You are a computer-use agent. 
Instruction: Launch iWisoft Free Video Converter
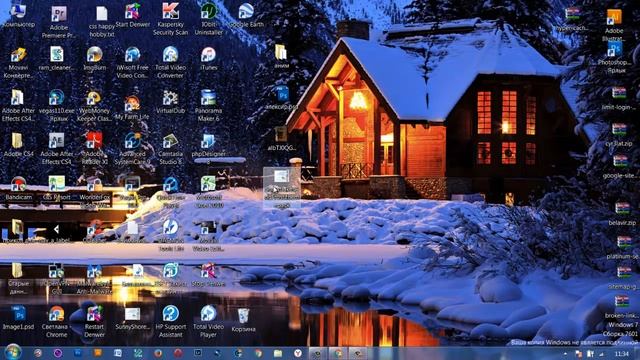132,62
